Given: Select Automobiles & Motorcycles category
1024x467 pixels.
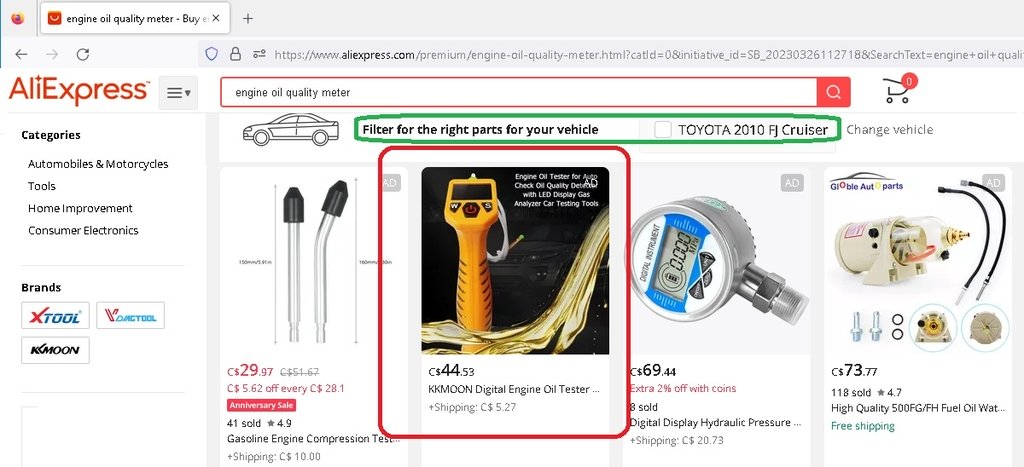Looking at the screenshot, I should 98,164.
